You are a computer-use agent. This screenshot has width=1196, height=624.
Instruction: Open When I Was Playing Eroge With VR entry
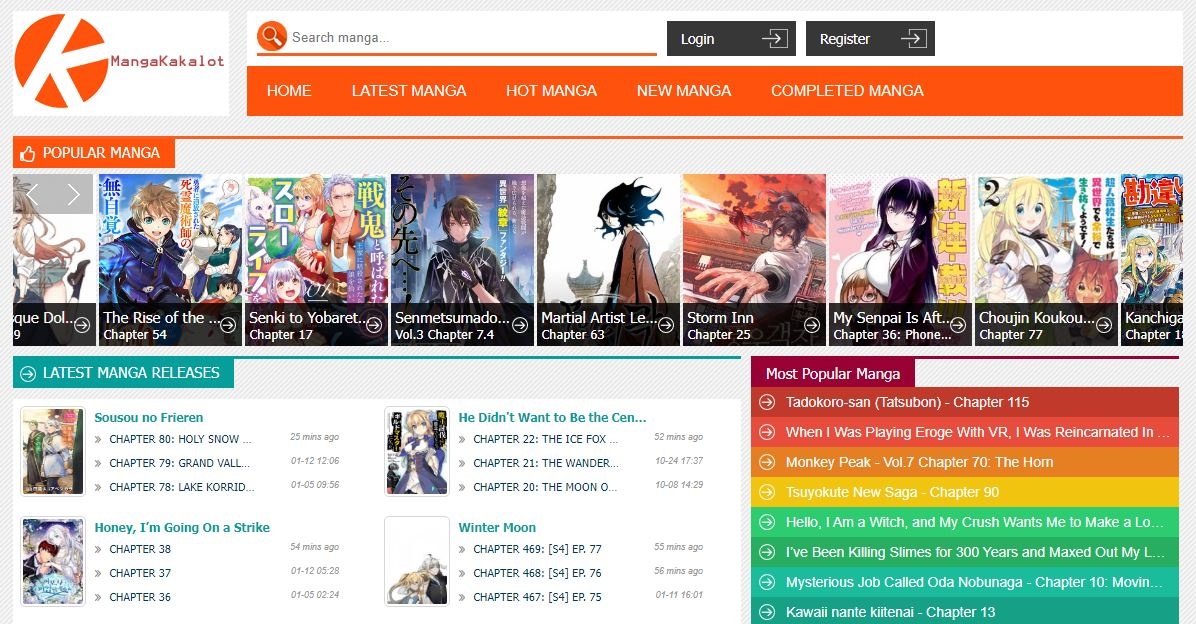pos(977,432)
